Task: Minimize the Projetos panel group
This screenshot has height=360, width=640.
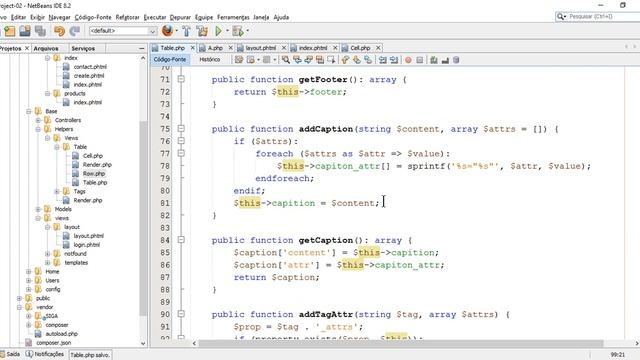Action: click(x=142, y=49)
